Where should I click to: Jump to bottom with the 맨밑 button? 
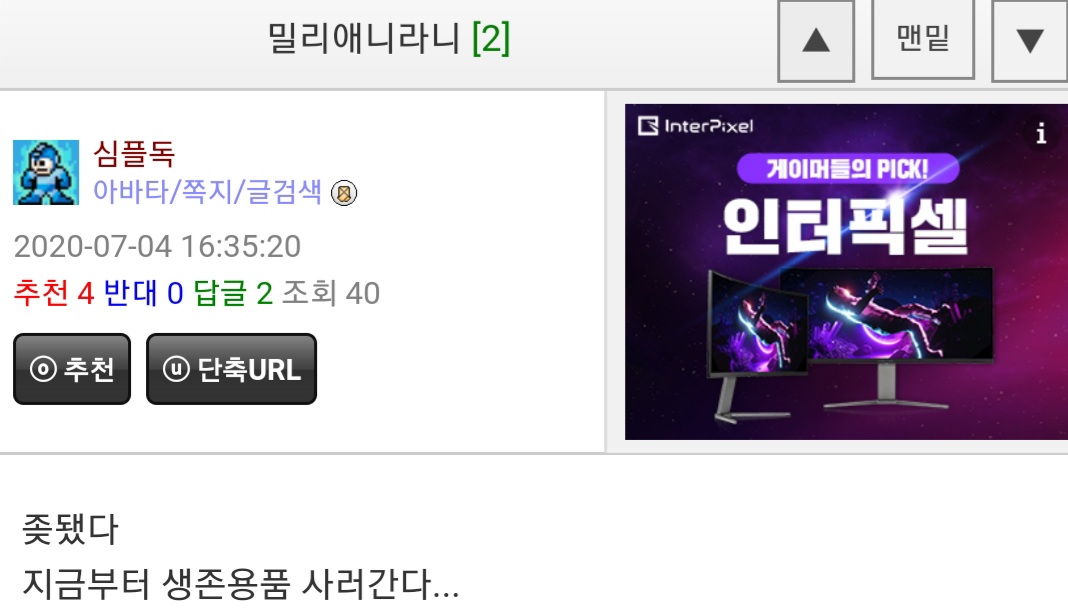click(x=923, y=39)
